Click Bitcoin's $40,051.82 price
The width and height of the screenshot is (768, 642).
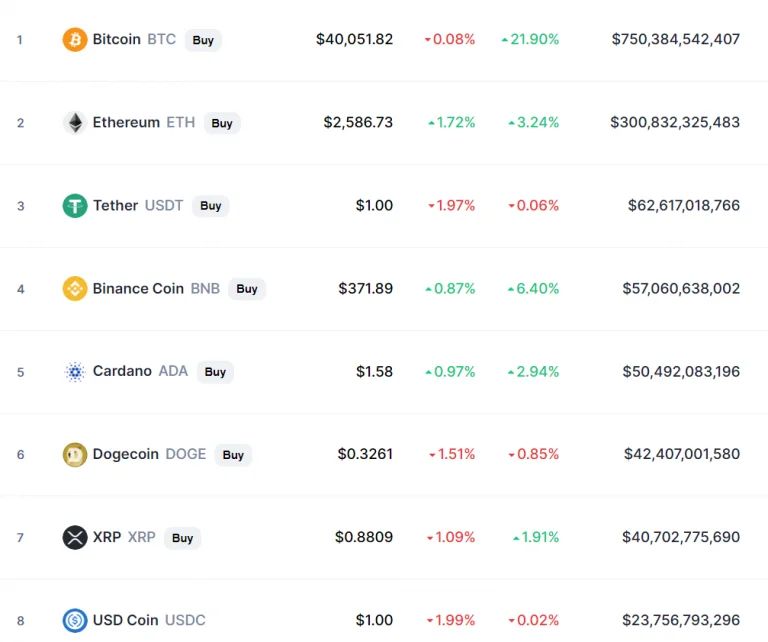click(354, 39)
